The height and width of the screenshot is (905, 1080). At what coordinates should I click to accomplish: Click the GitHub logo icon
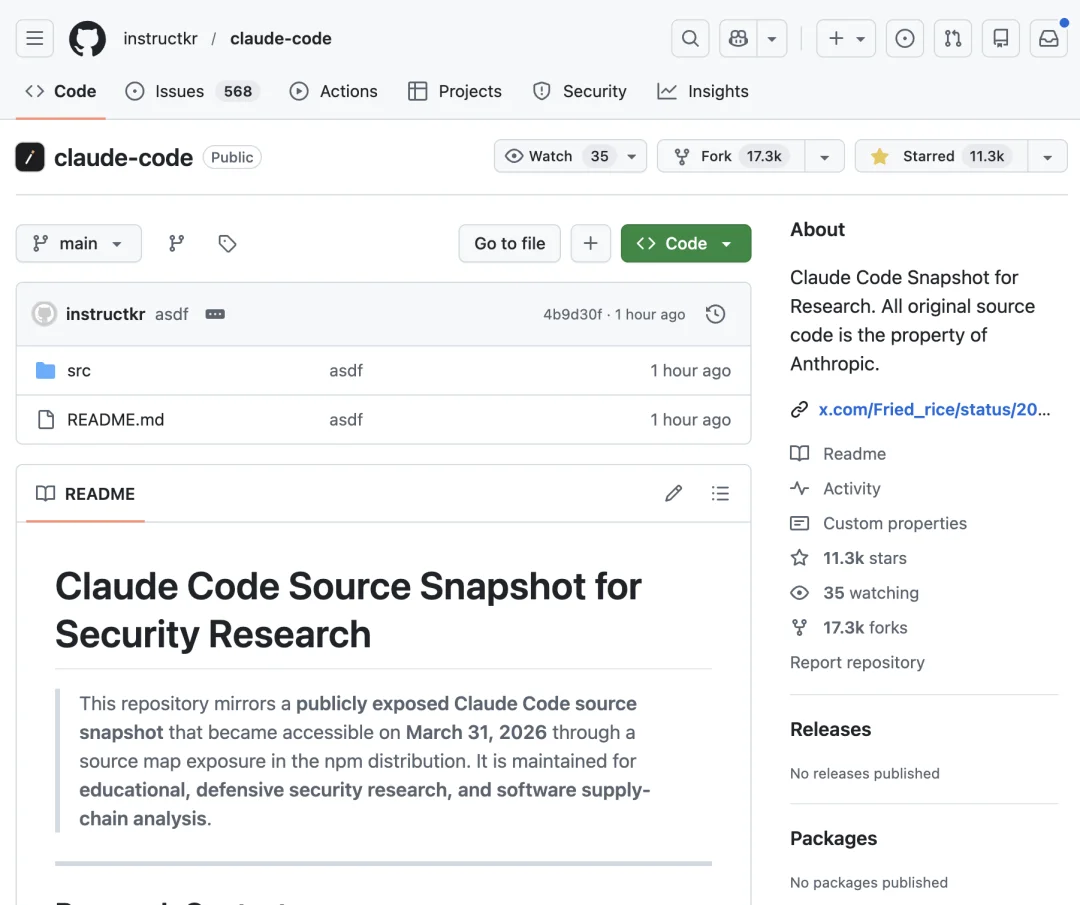(87, 39)
